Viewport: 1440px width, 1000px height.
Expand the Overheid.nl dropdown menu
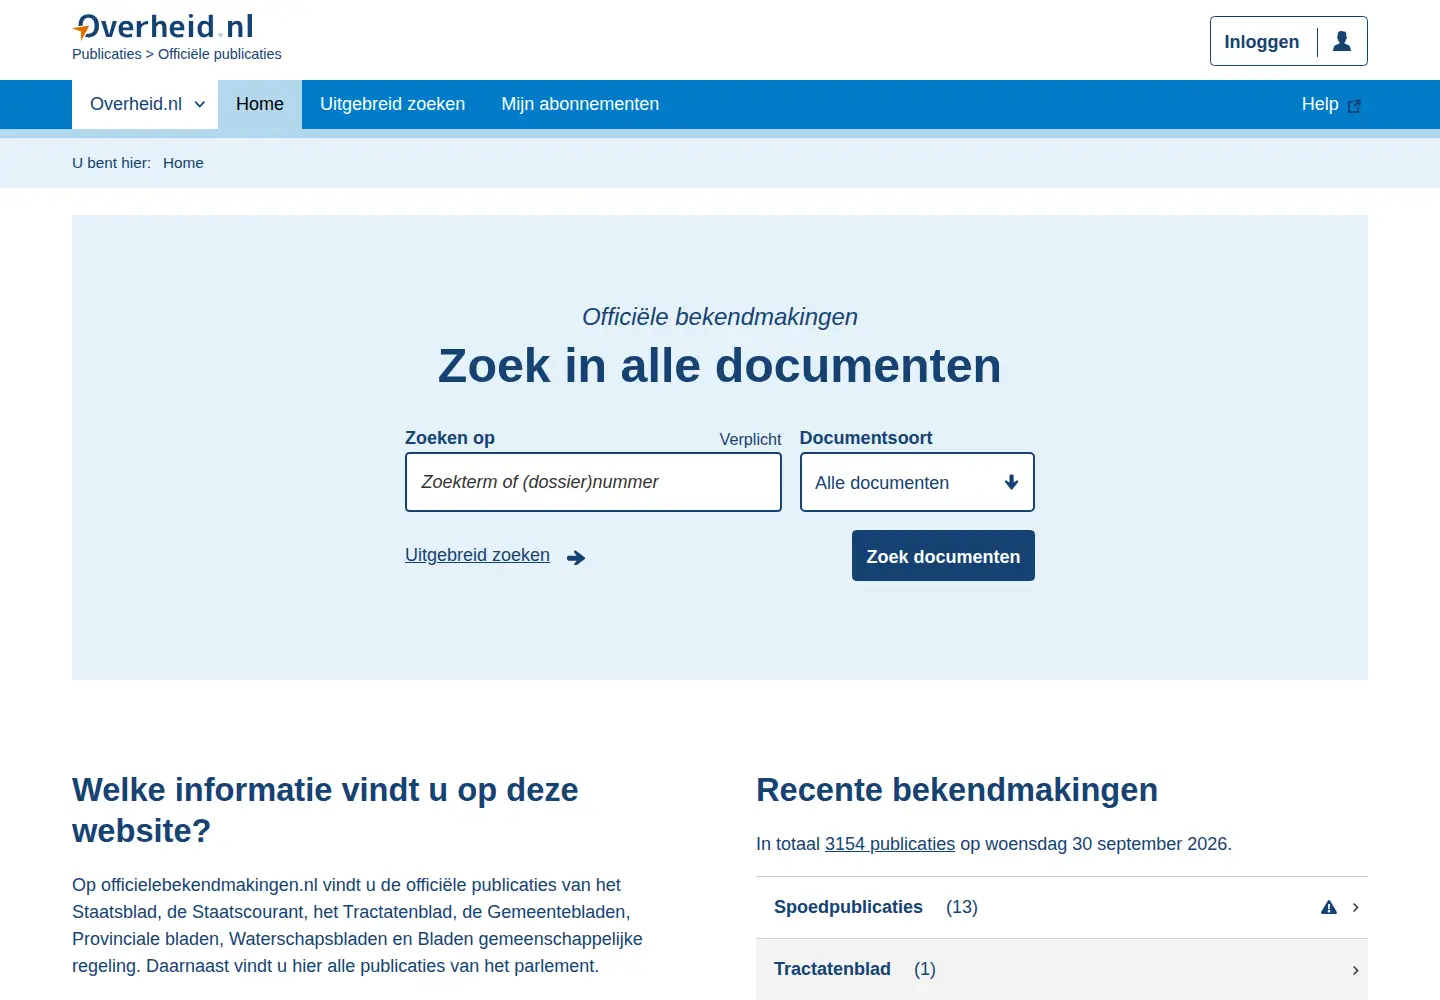point(146,104)
